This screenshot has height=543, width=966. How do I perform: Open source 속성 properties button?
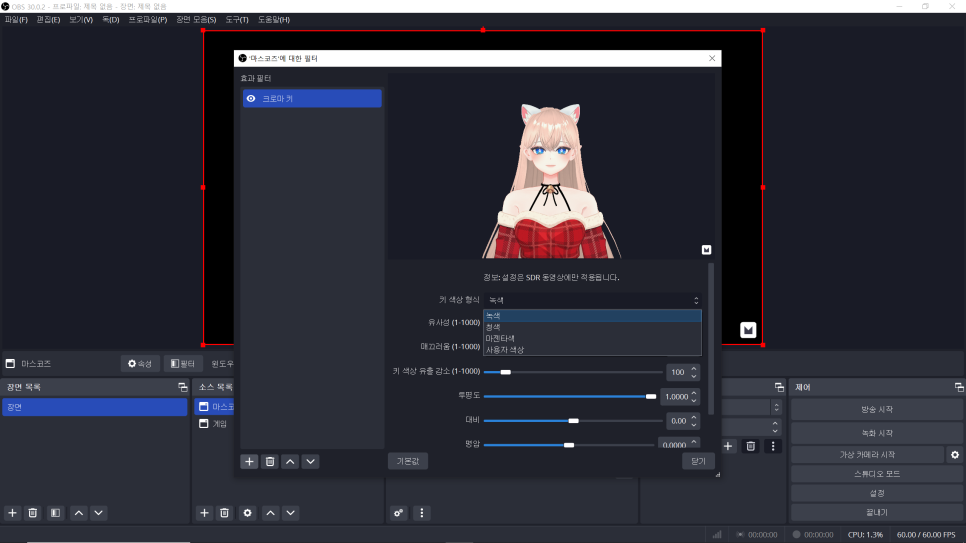[140, 364]
